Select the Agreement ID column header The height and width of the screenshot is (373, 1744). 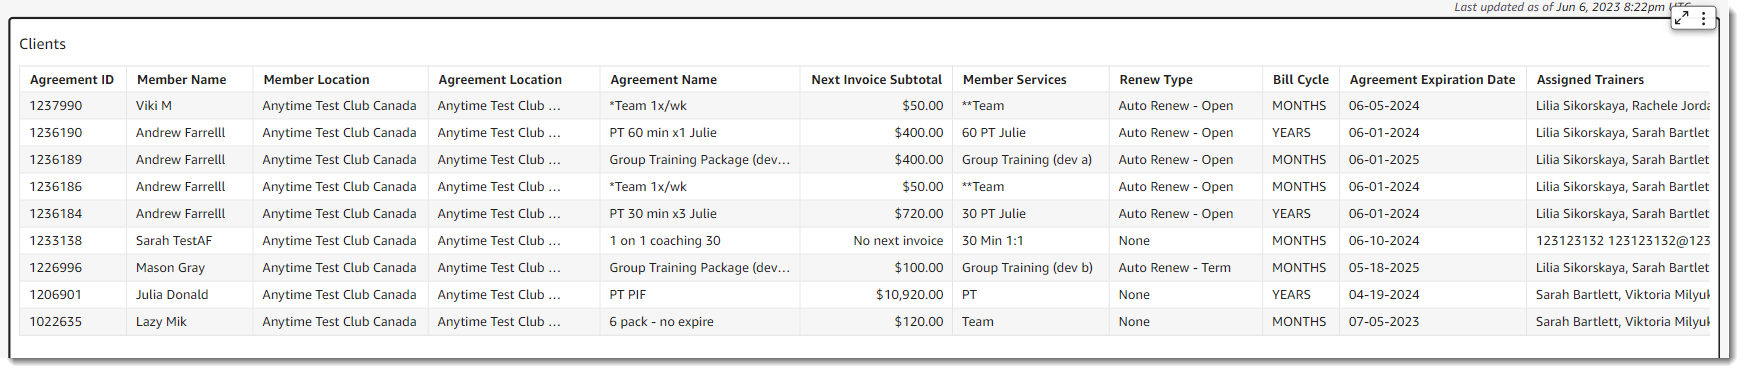click(72, 79)
